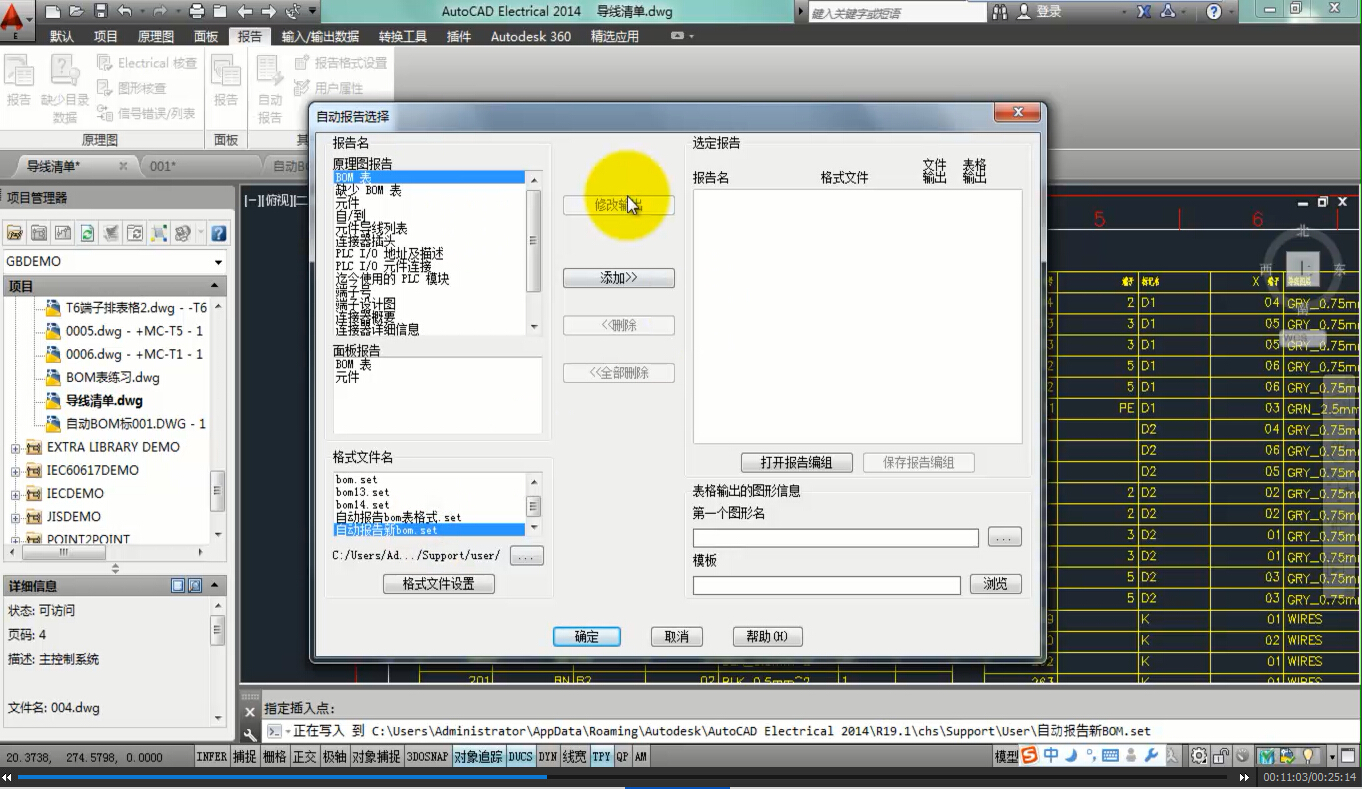This screenshot has width=1362, height=789.
Task: Click the导线清单.dwg drawing file icon
Action: pyautogui.click(x=53, y=401)
